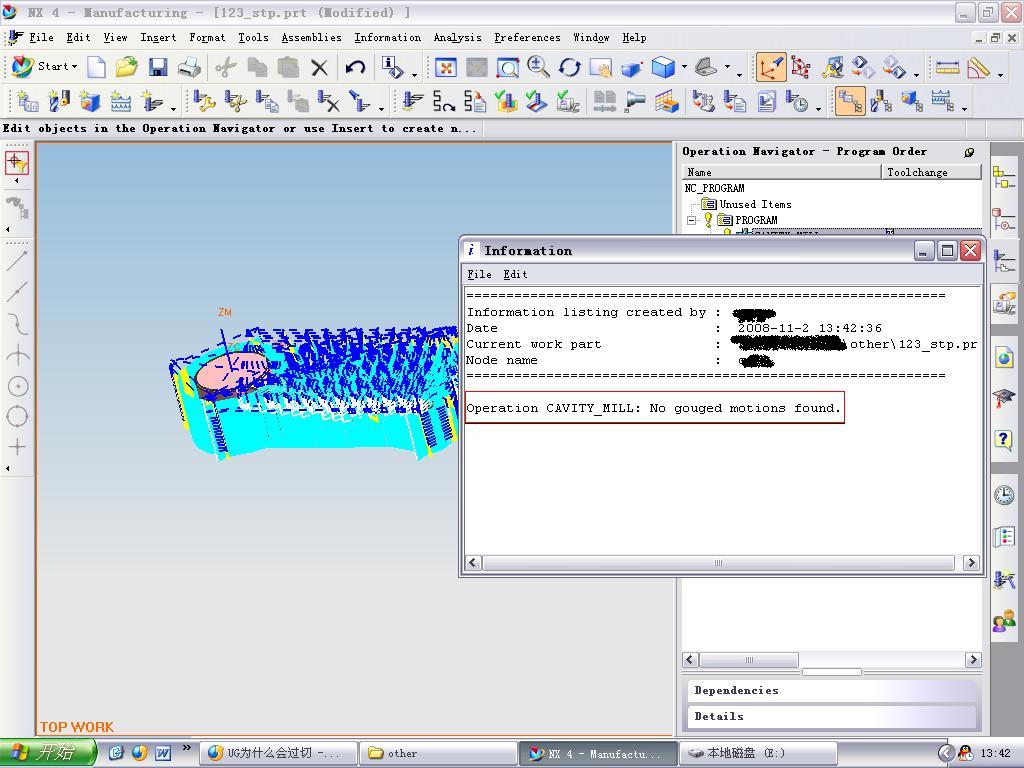Click the Create Program icon

tap(27, 101)
